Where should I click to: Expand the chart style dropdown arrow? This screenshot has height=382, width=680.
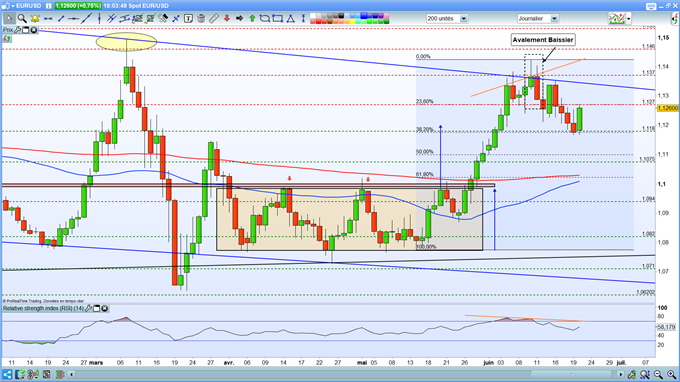[629, 19]
